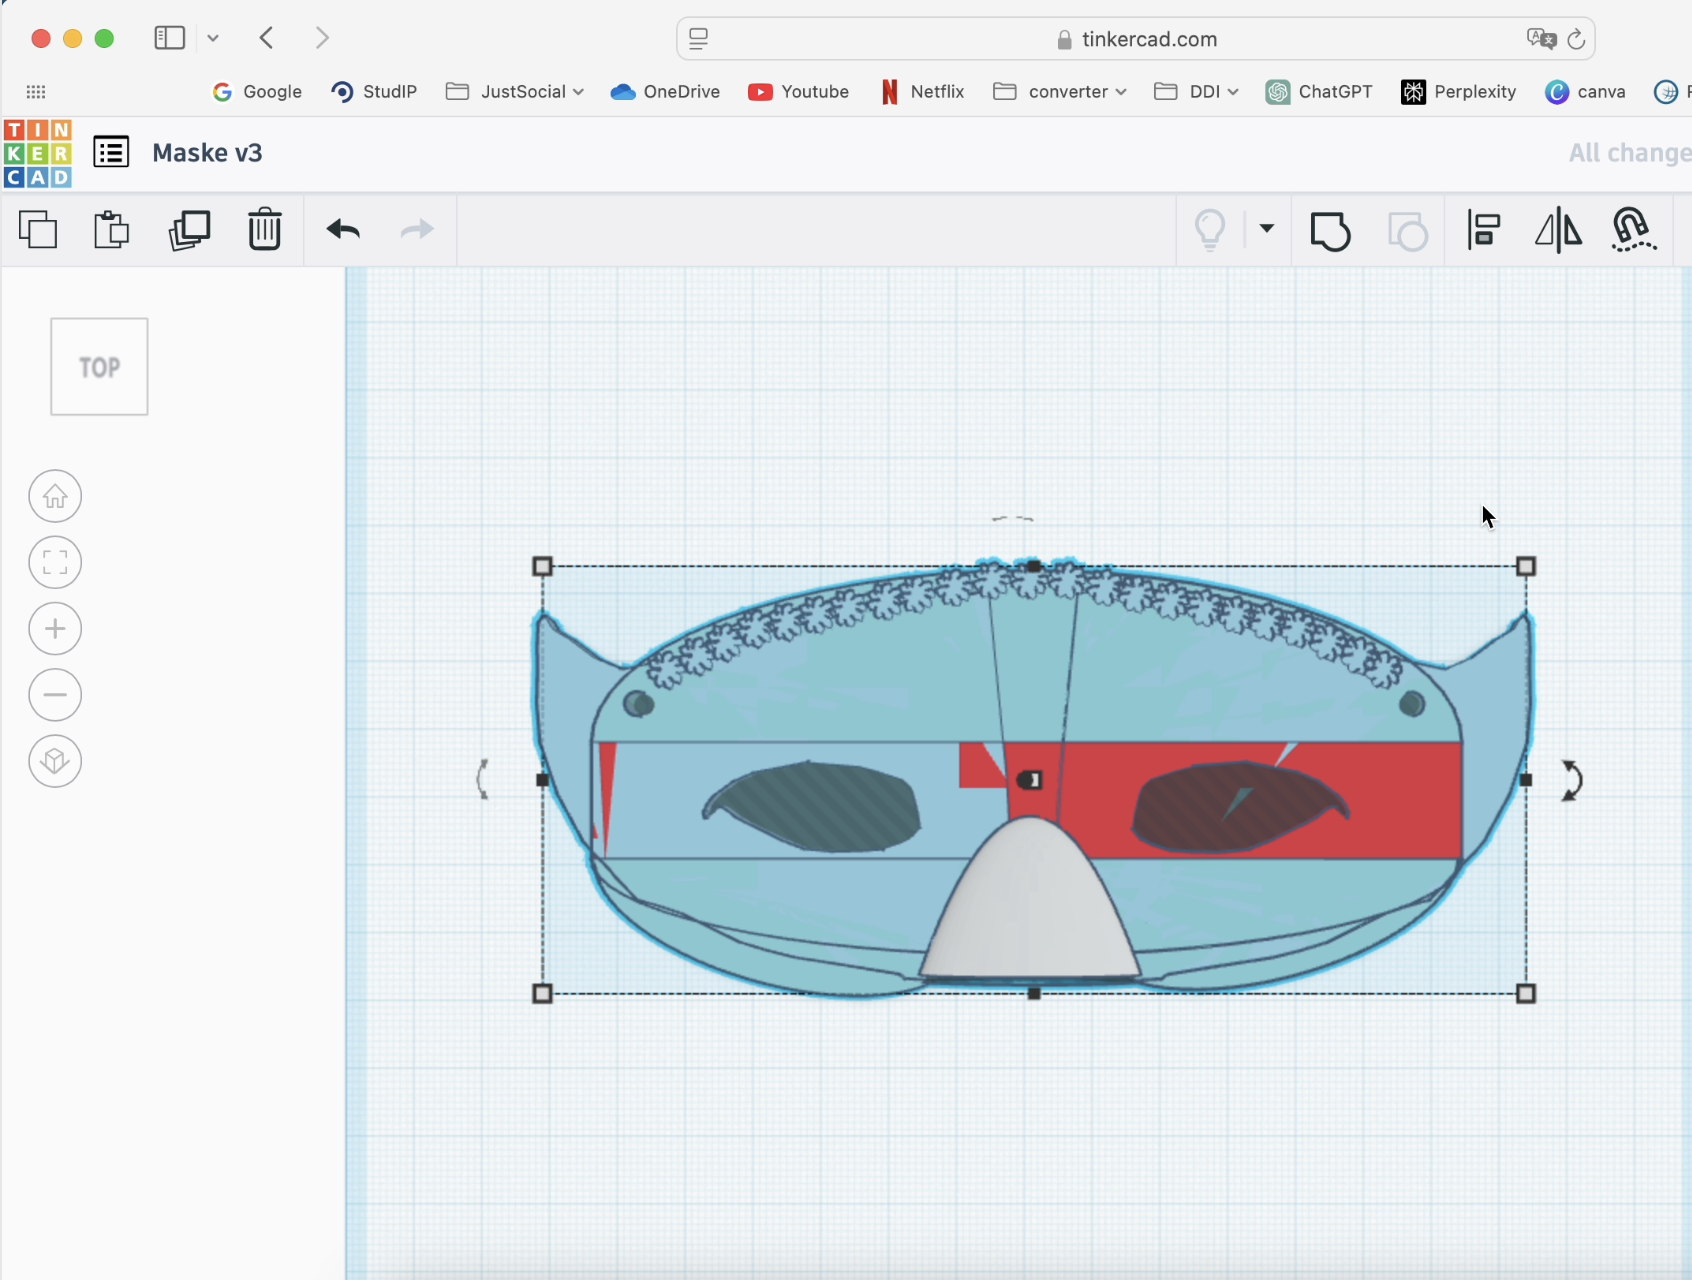Click the TOP face of view cube
This screenshot has height=1280, width=1692.
tap(99, 367)
